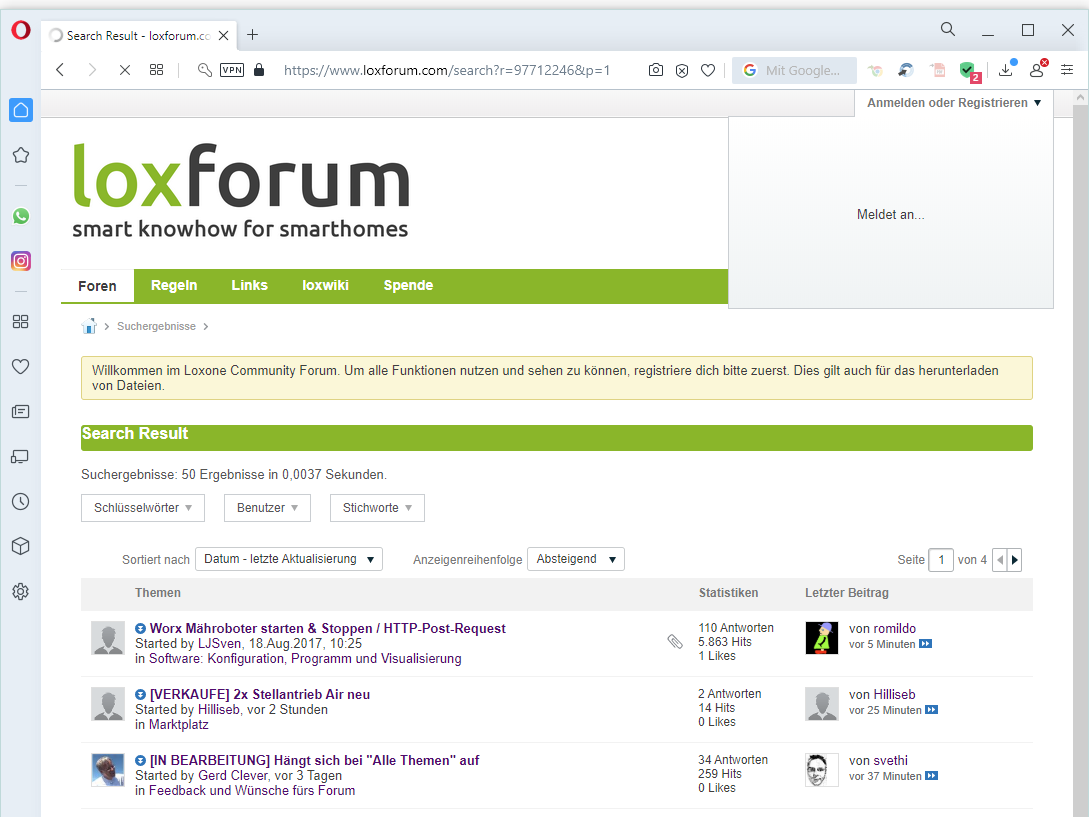
Task: Open WhatsApp in sidebar
Action: click(x=21, y=216)
